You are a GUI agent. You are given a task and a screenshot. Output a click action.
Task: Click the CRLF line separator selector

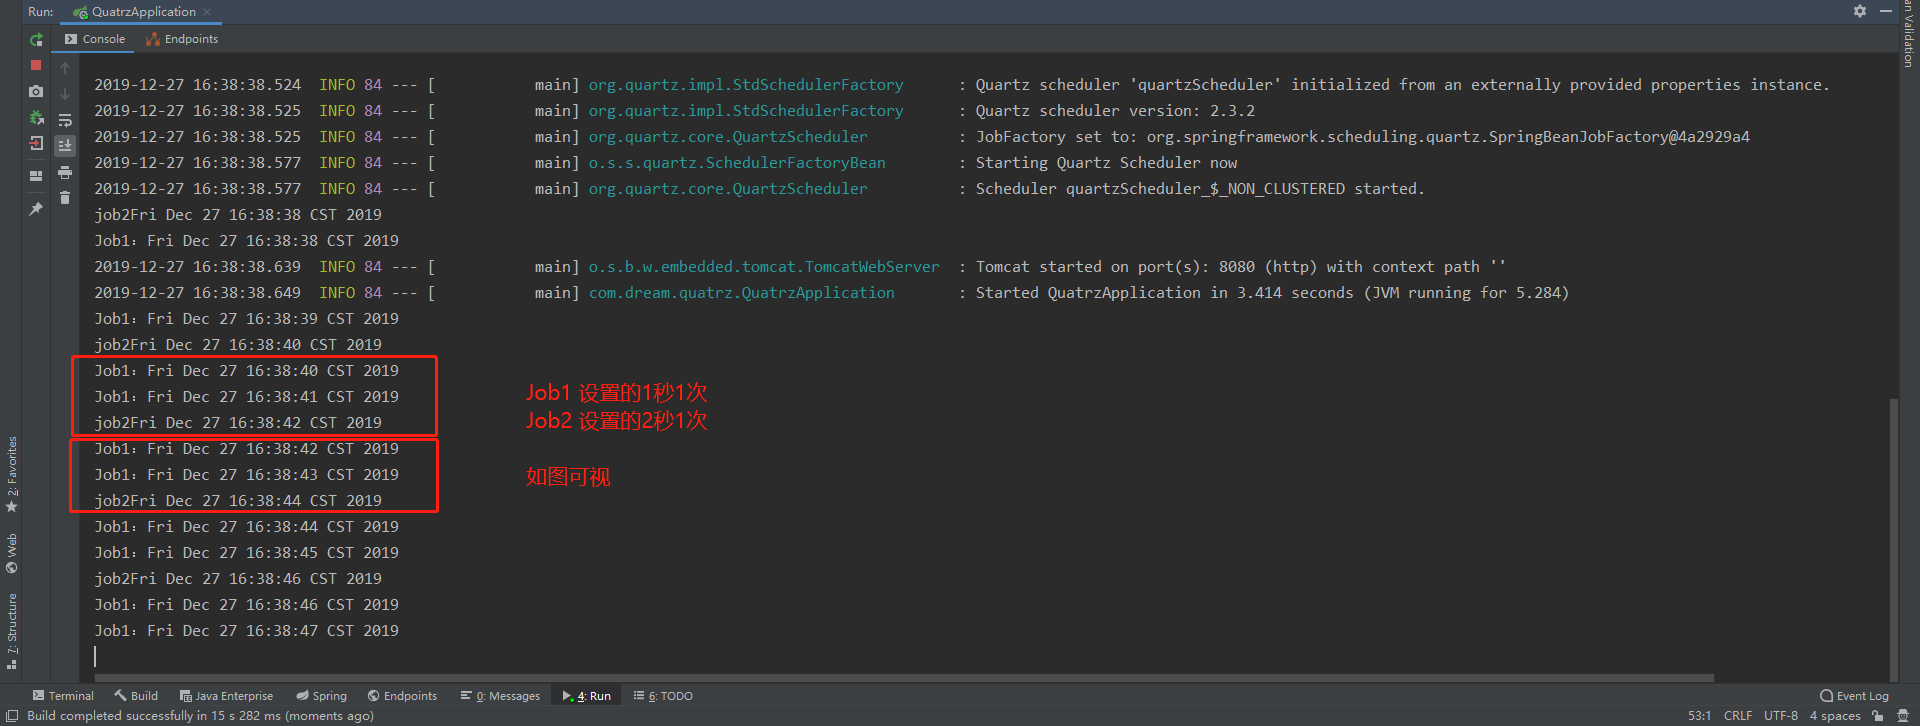[x=1738, y=716]
